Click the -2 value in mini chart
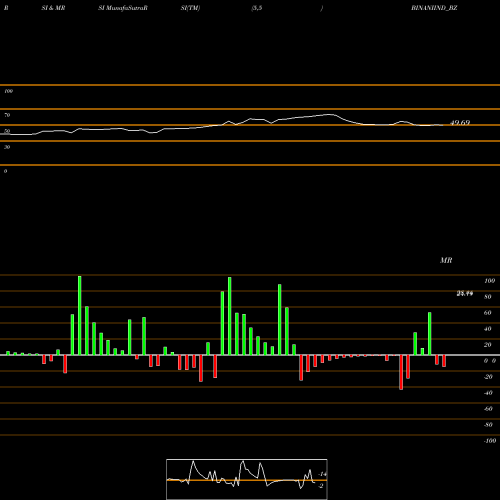500x500 pixels. pos(321,486)
